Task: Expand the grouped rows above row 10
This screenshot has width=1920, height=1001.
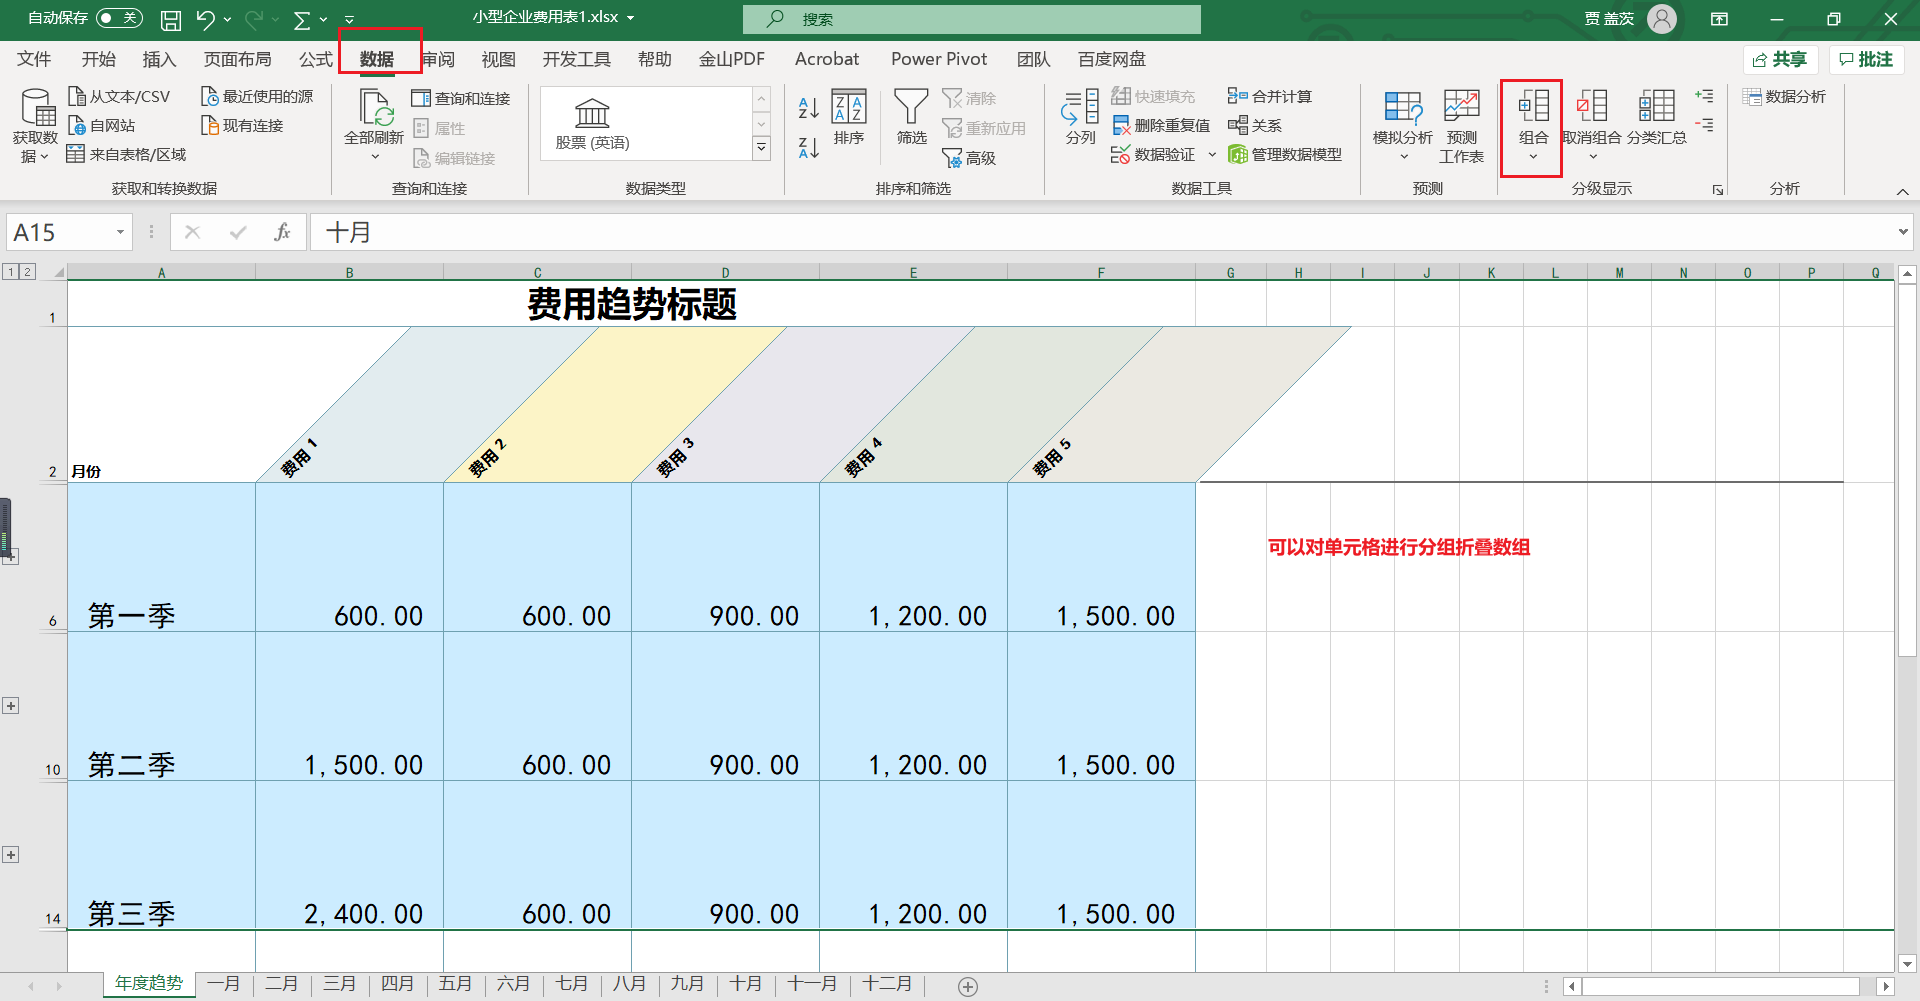Action: 11,706
